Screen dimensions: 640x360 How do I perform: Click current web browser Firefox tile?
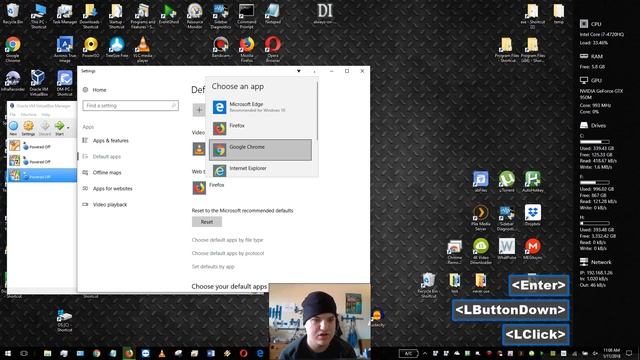209,188
